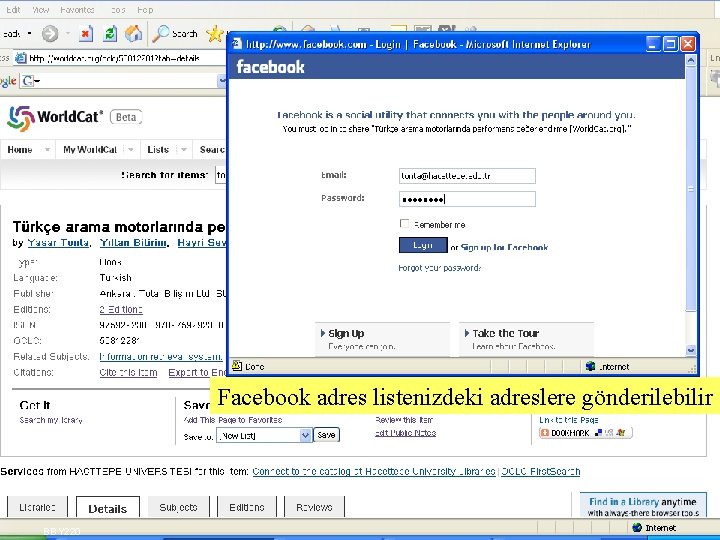Open Hacettepe University Libraries catalog link
720x540 pixels.
pos(374,472)
